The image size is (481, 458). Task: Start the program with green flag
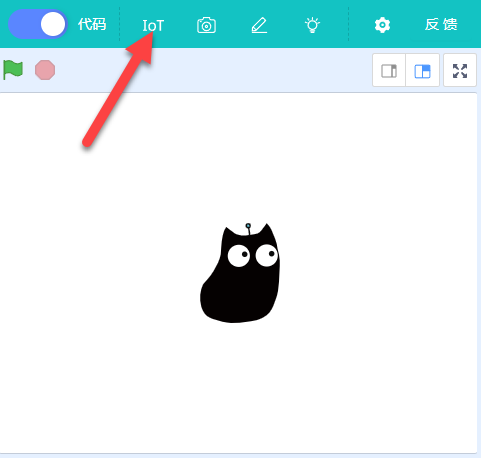point(13,70)
